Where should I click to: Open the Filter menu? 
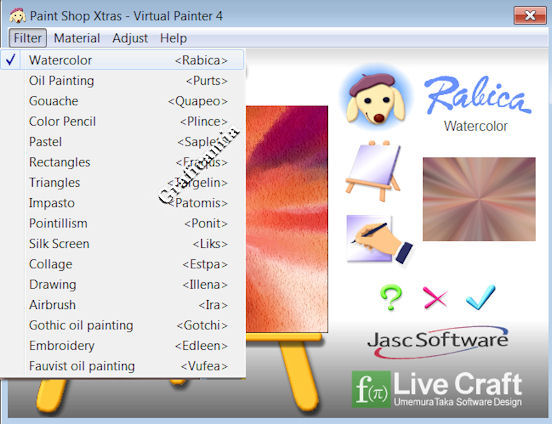(x=28, y=38)
